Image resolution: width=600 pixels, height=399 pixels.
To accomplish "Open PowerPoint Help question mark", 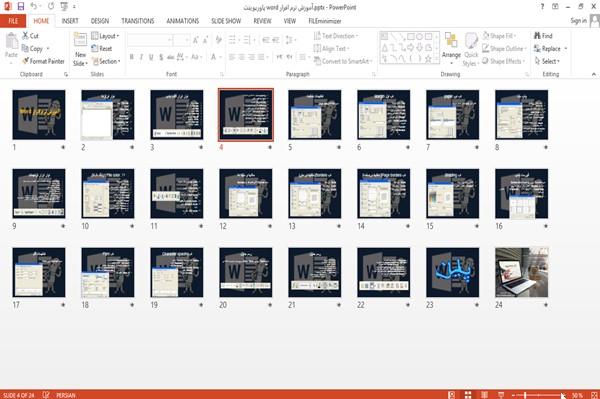I will point(542,7).
